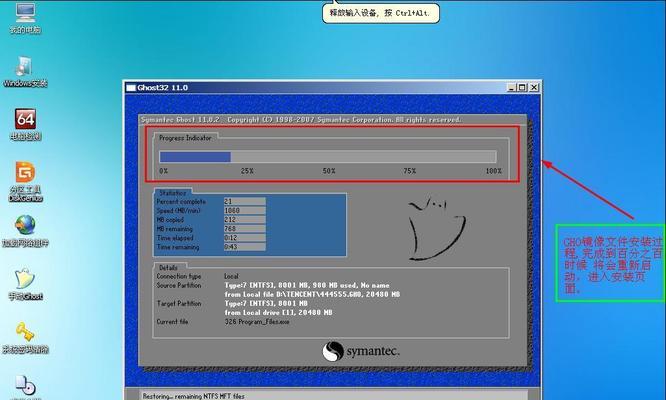Click the 释放输入设备 Ctrl+Alt tooltip

381,13
